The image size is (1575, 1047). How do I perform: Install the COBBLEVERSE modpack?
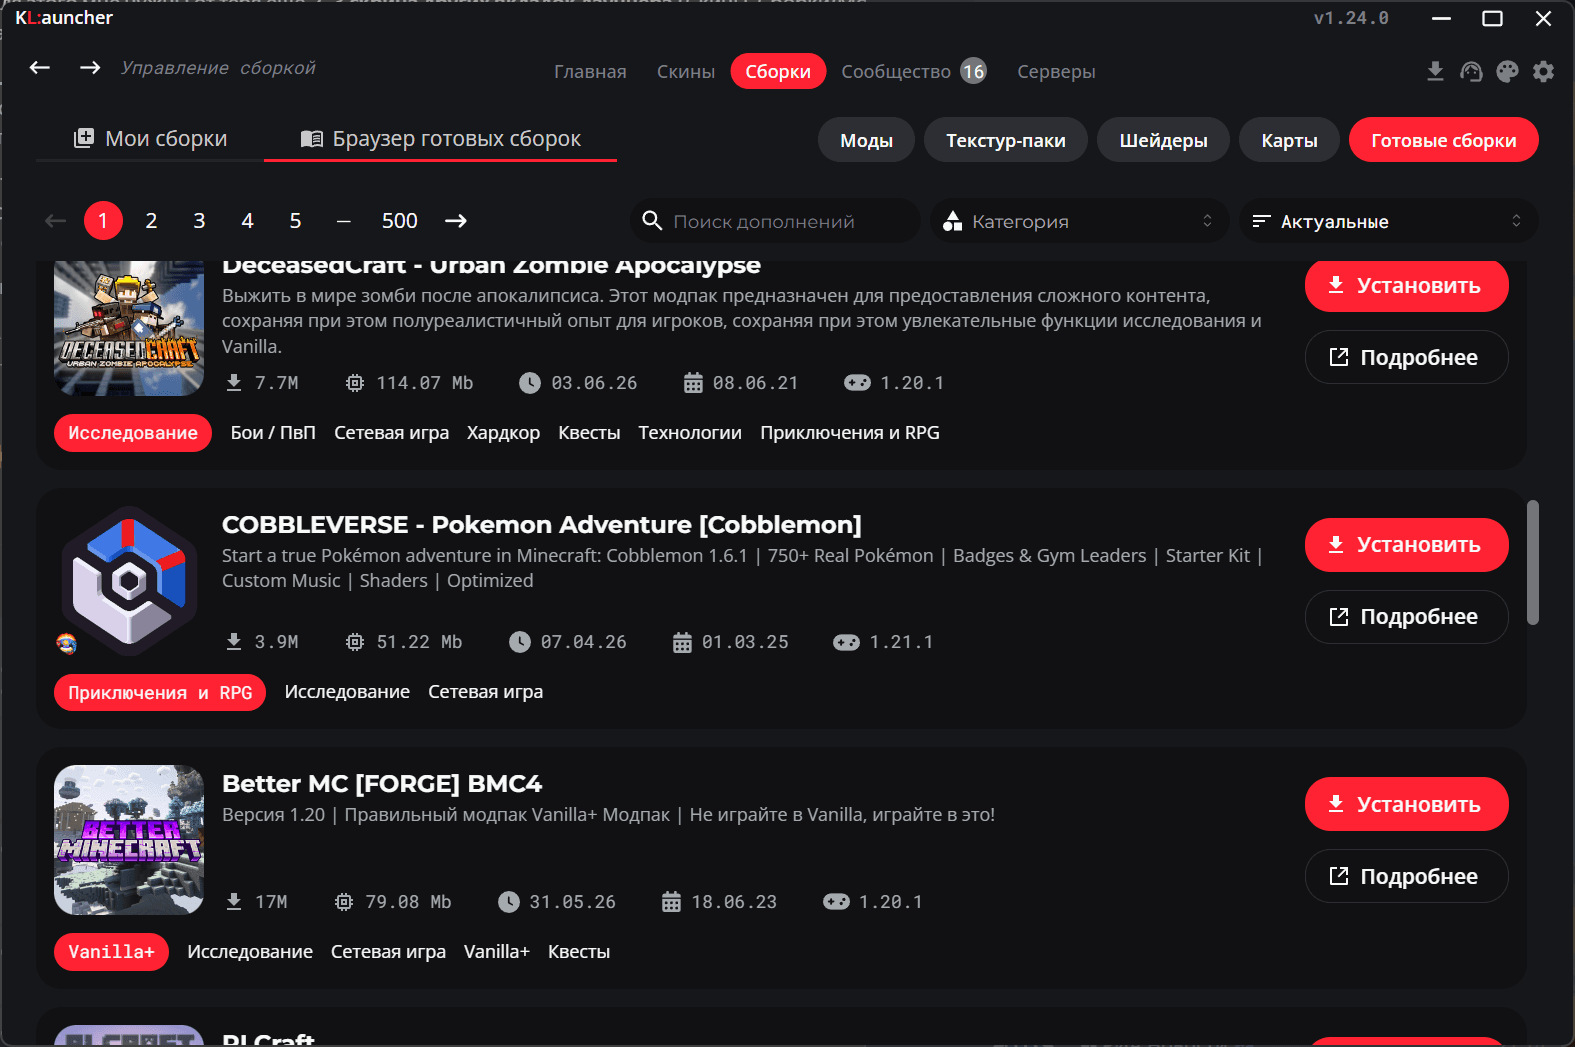(x=1406, y=545)
